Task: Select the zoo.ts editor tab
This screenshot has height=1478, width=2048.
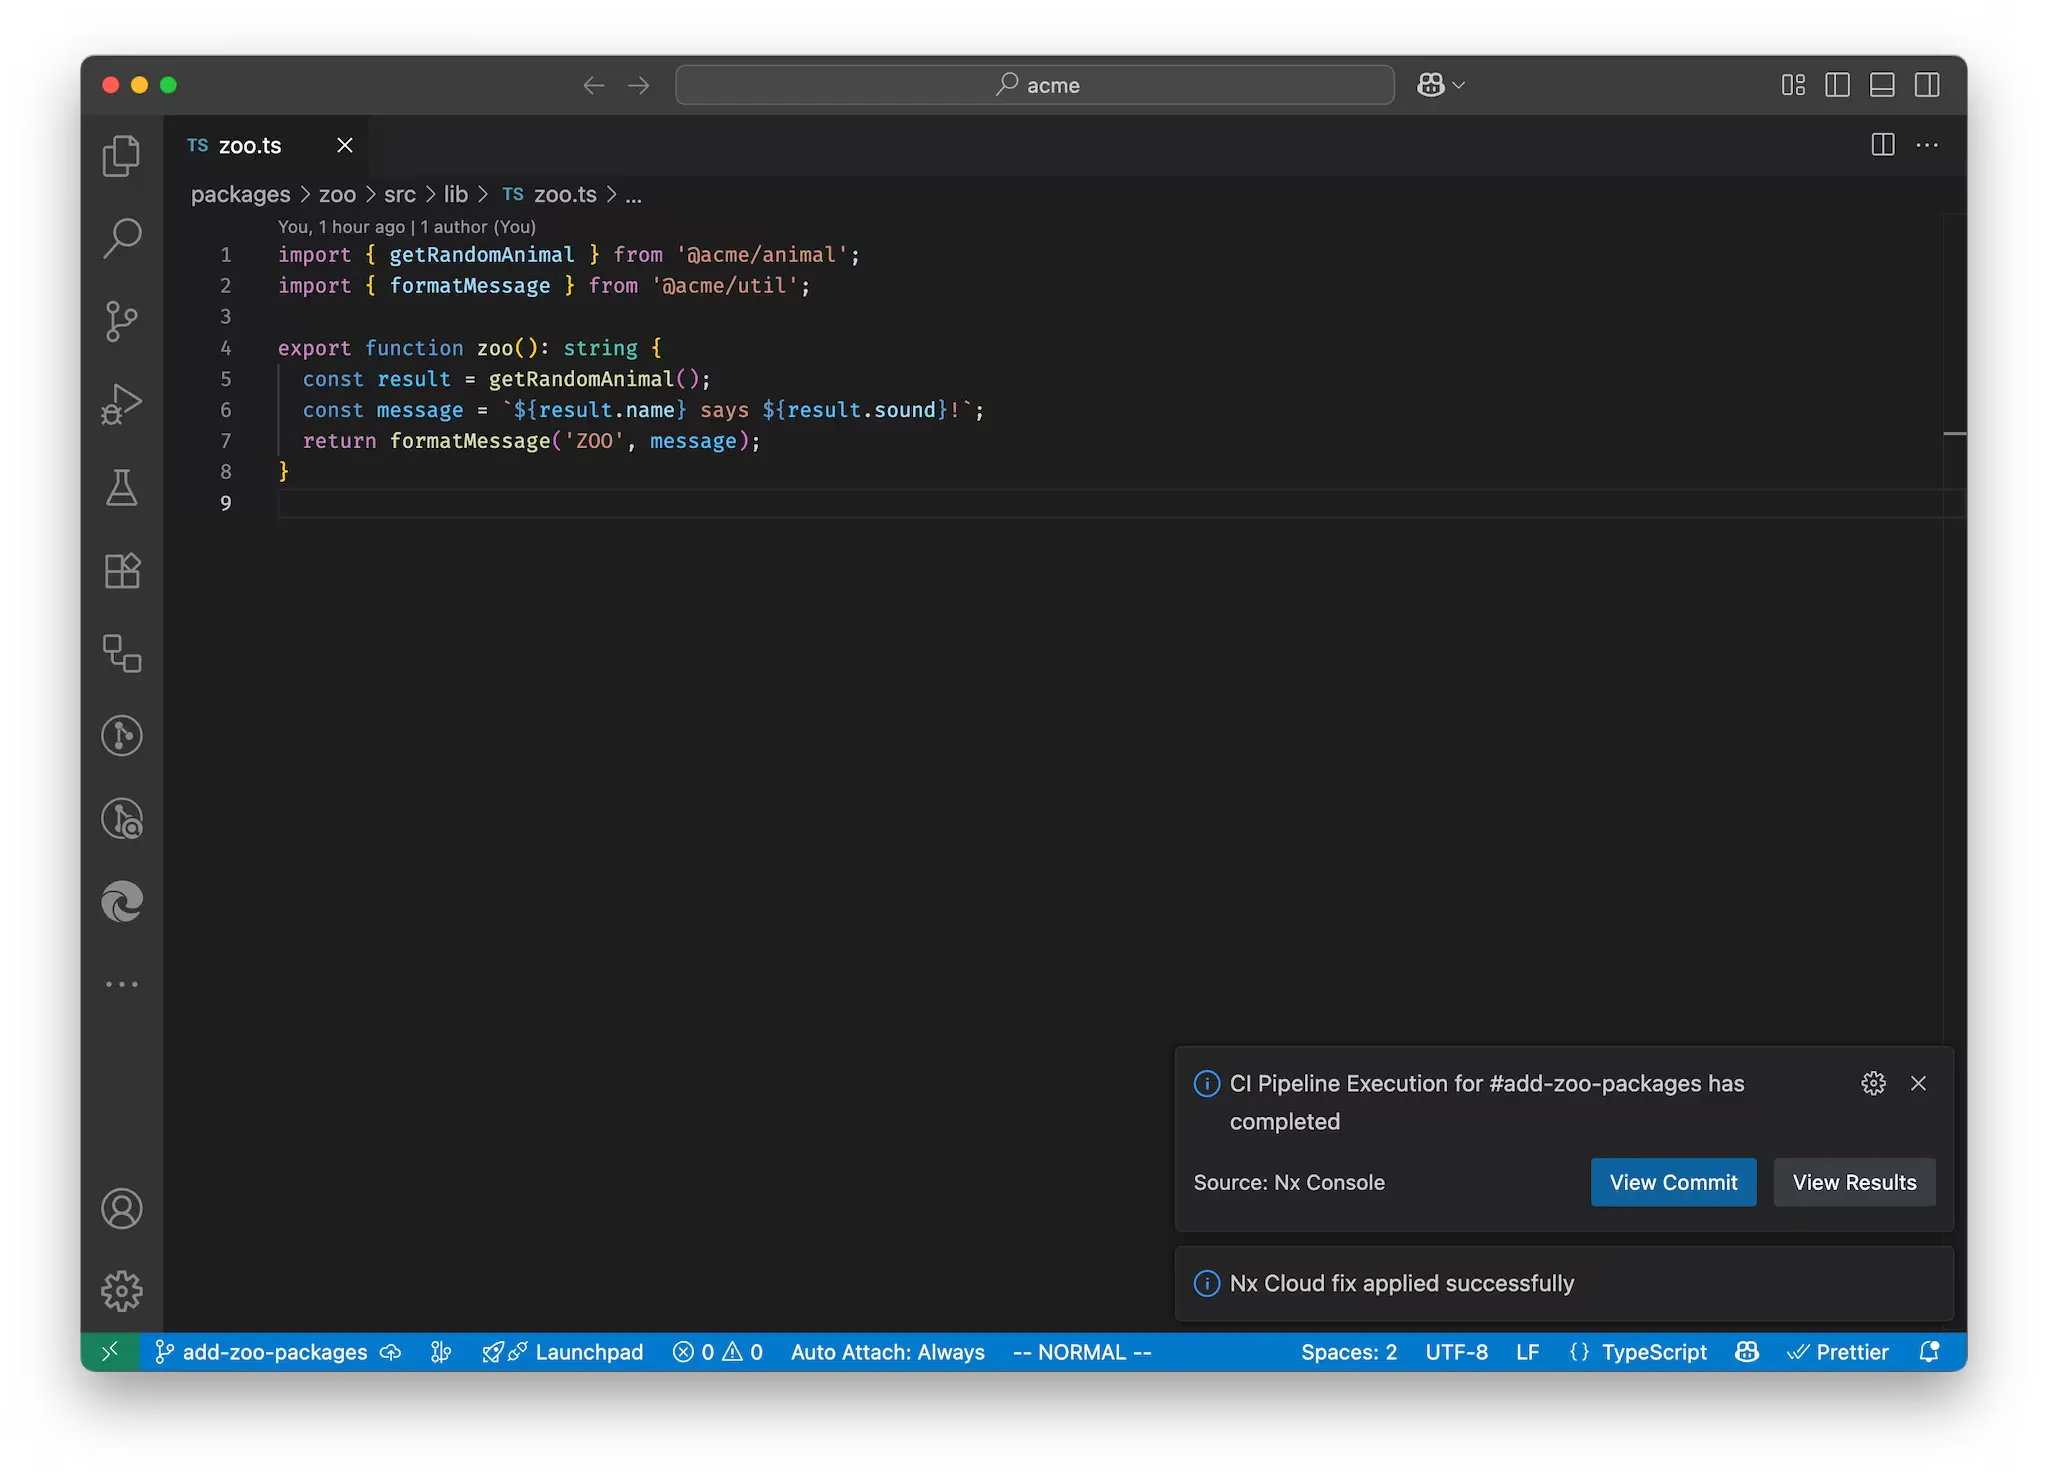Action: point(250,146)
